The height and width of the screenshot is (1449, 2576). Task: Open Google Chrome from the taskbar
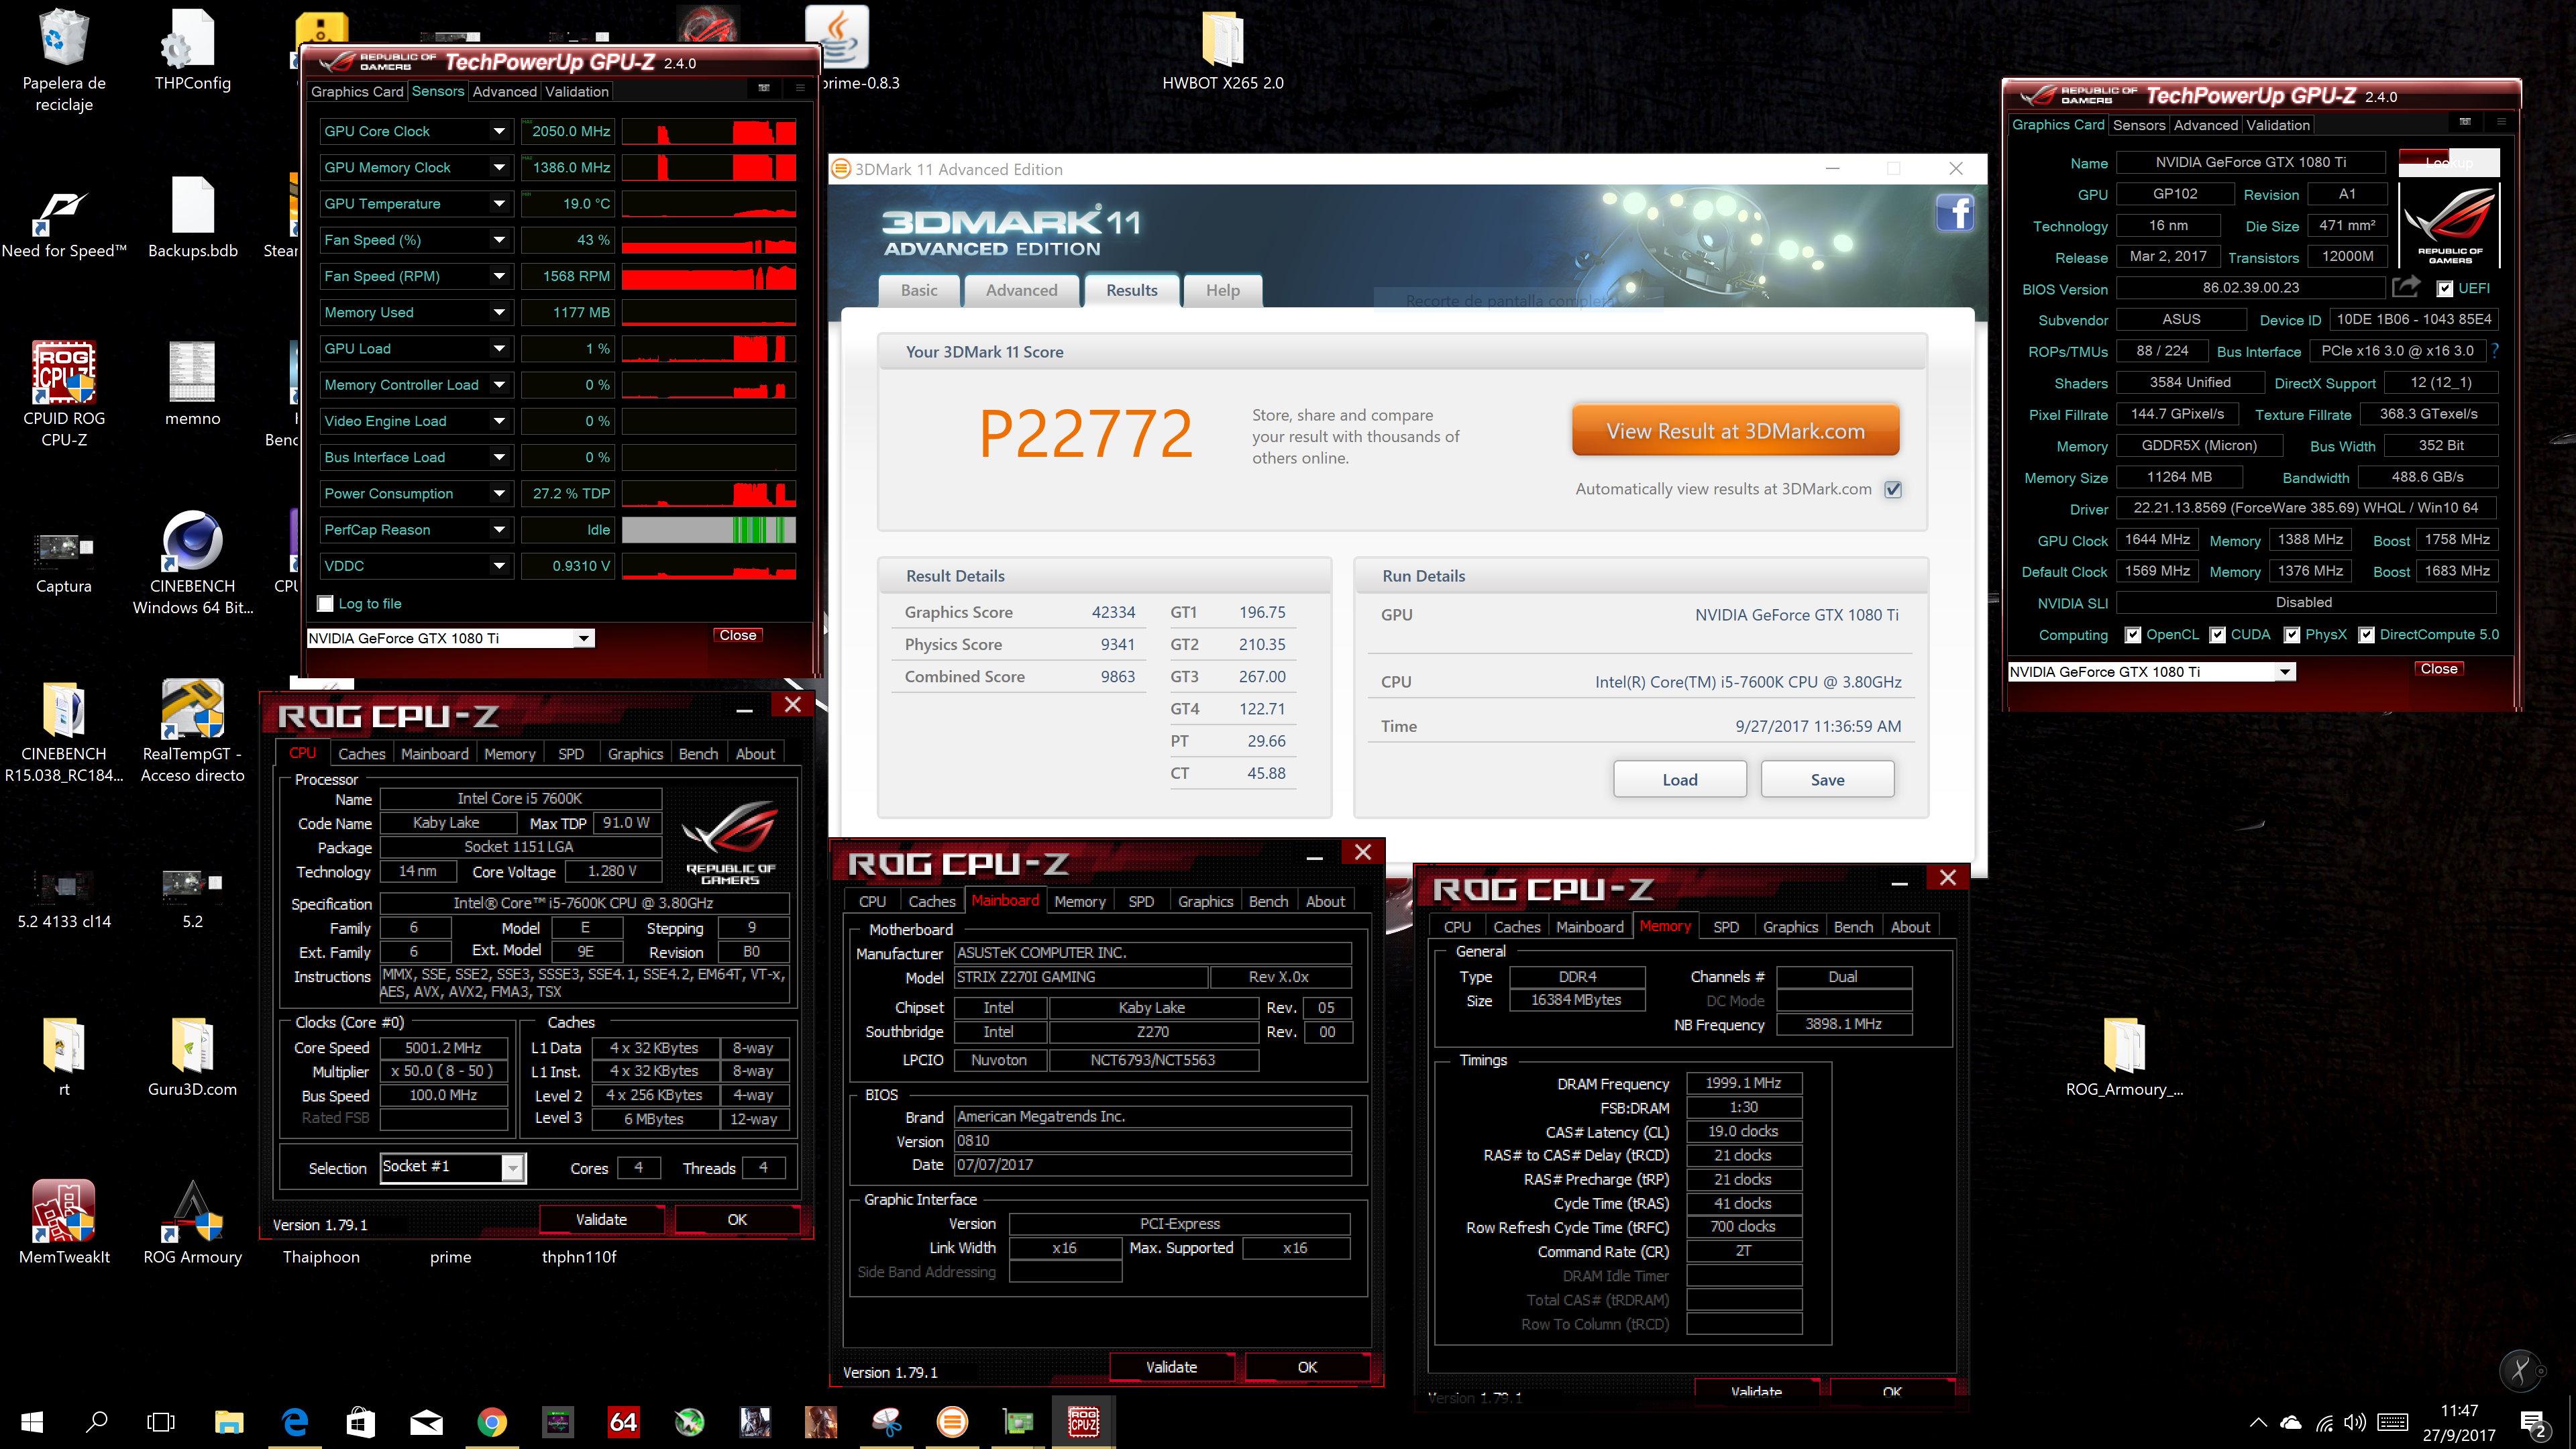pyautogui.click(x=491, y=1421)
